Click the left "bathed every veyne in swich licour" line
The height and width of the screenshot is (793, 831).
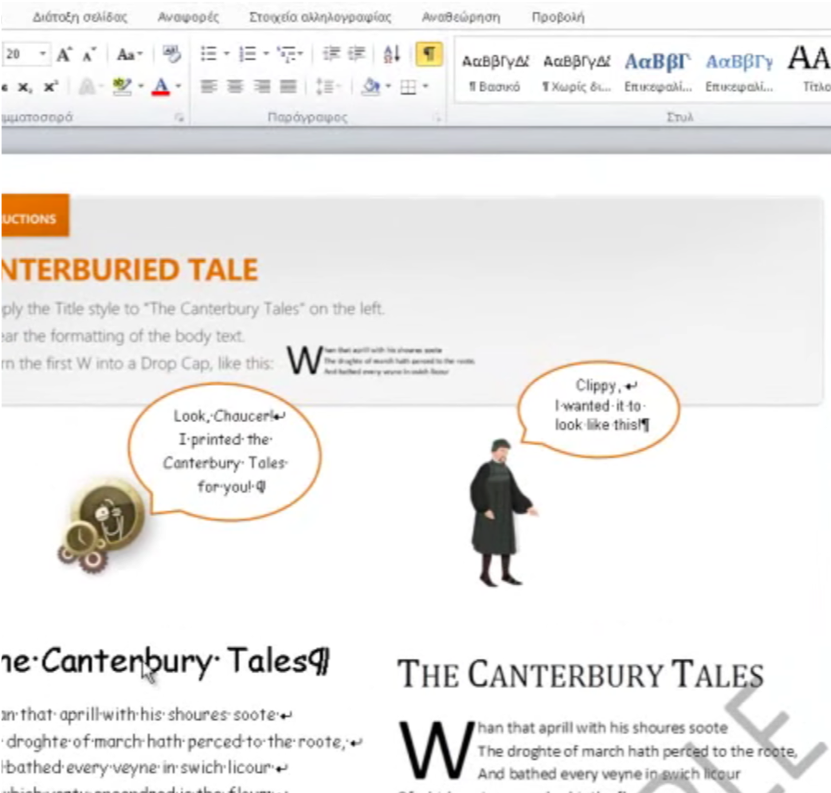(x=140, y=767)
